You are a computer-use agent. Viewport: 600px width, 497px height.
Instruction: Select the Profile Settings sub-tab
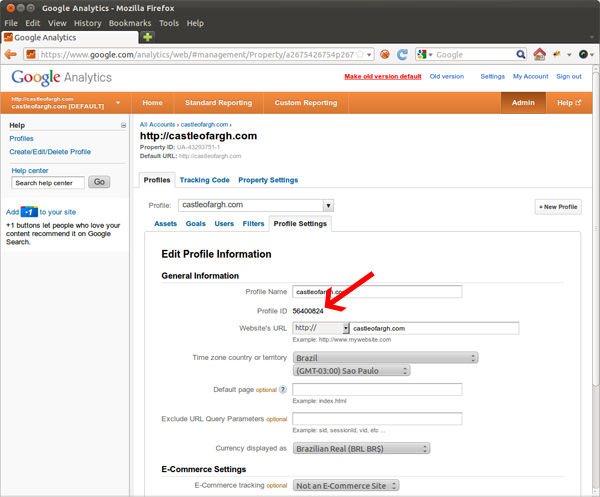(300, 224)
